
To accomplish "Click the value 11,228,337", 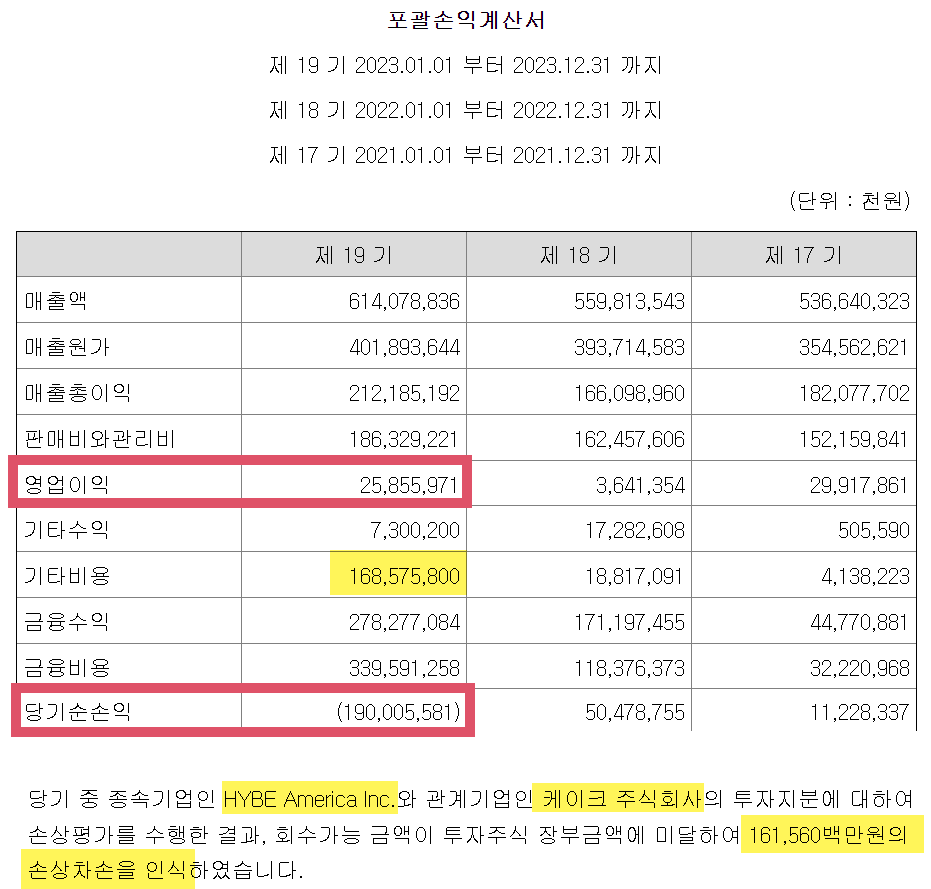I will click(x=860, y=712).
